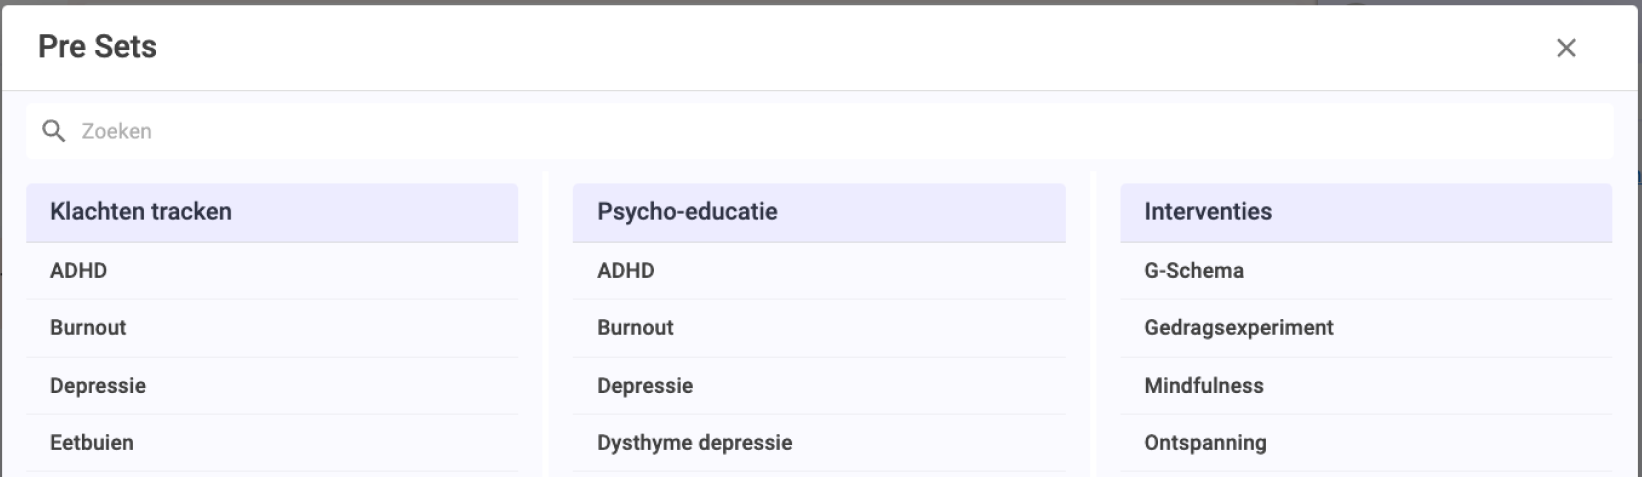Viewport: 1642px width, 477px height.
Task: Click the Psycho-educatie column header
Action: (x=819, y=212)
